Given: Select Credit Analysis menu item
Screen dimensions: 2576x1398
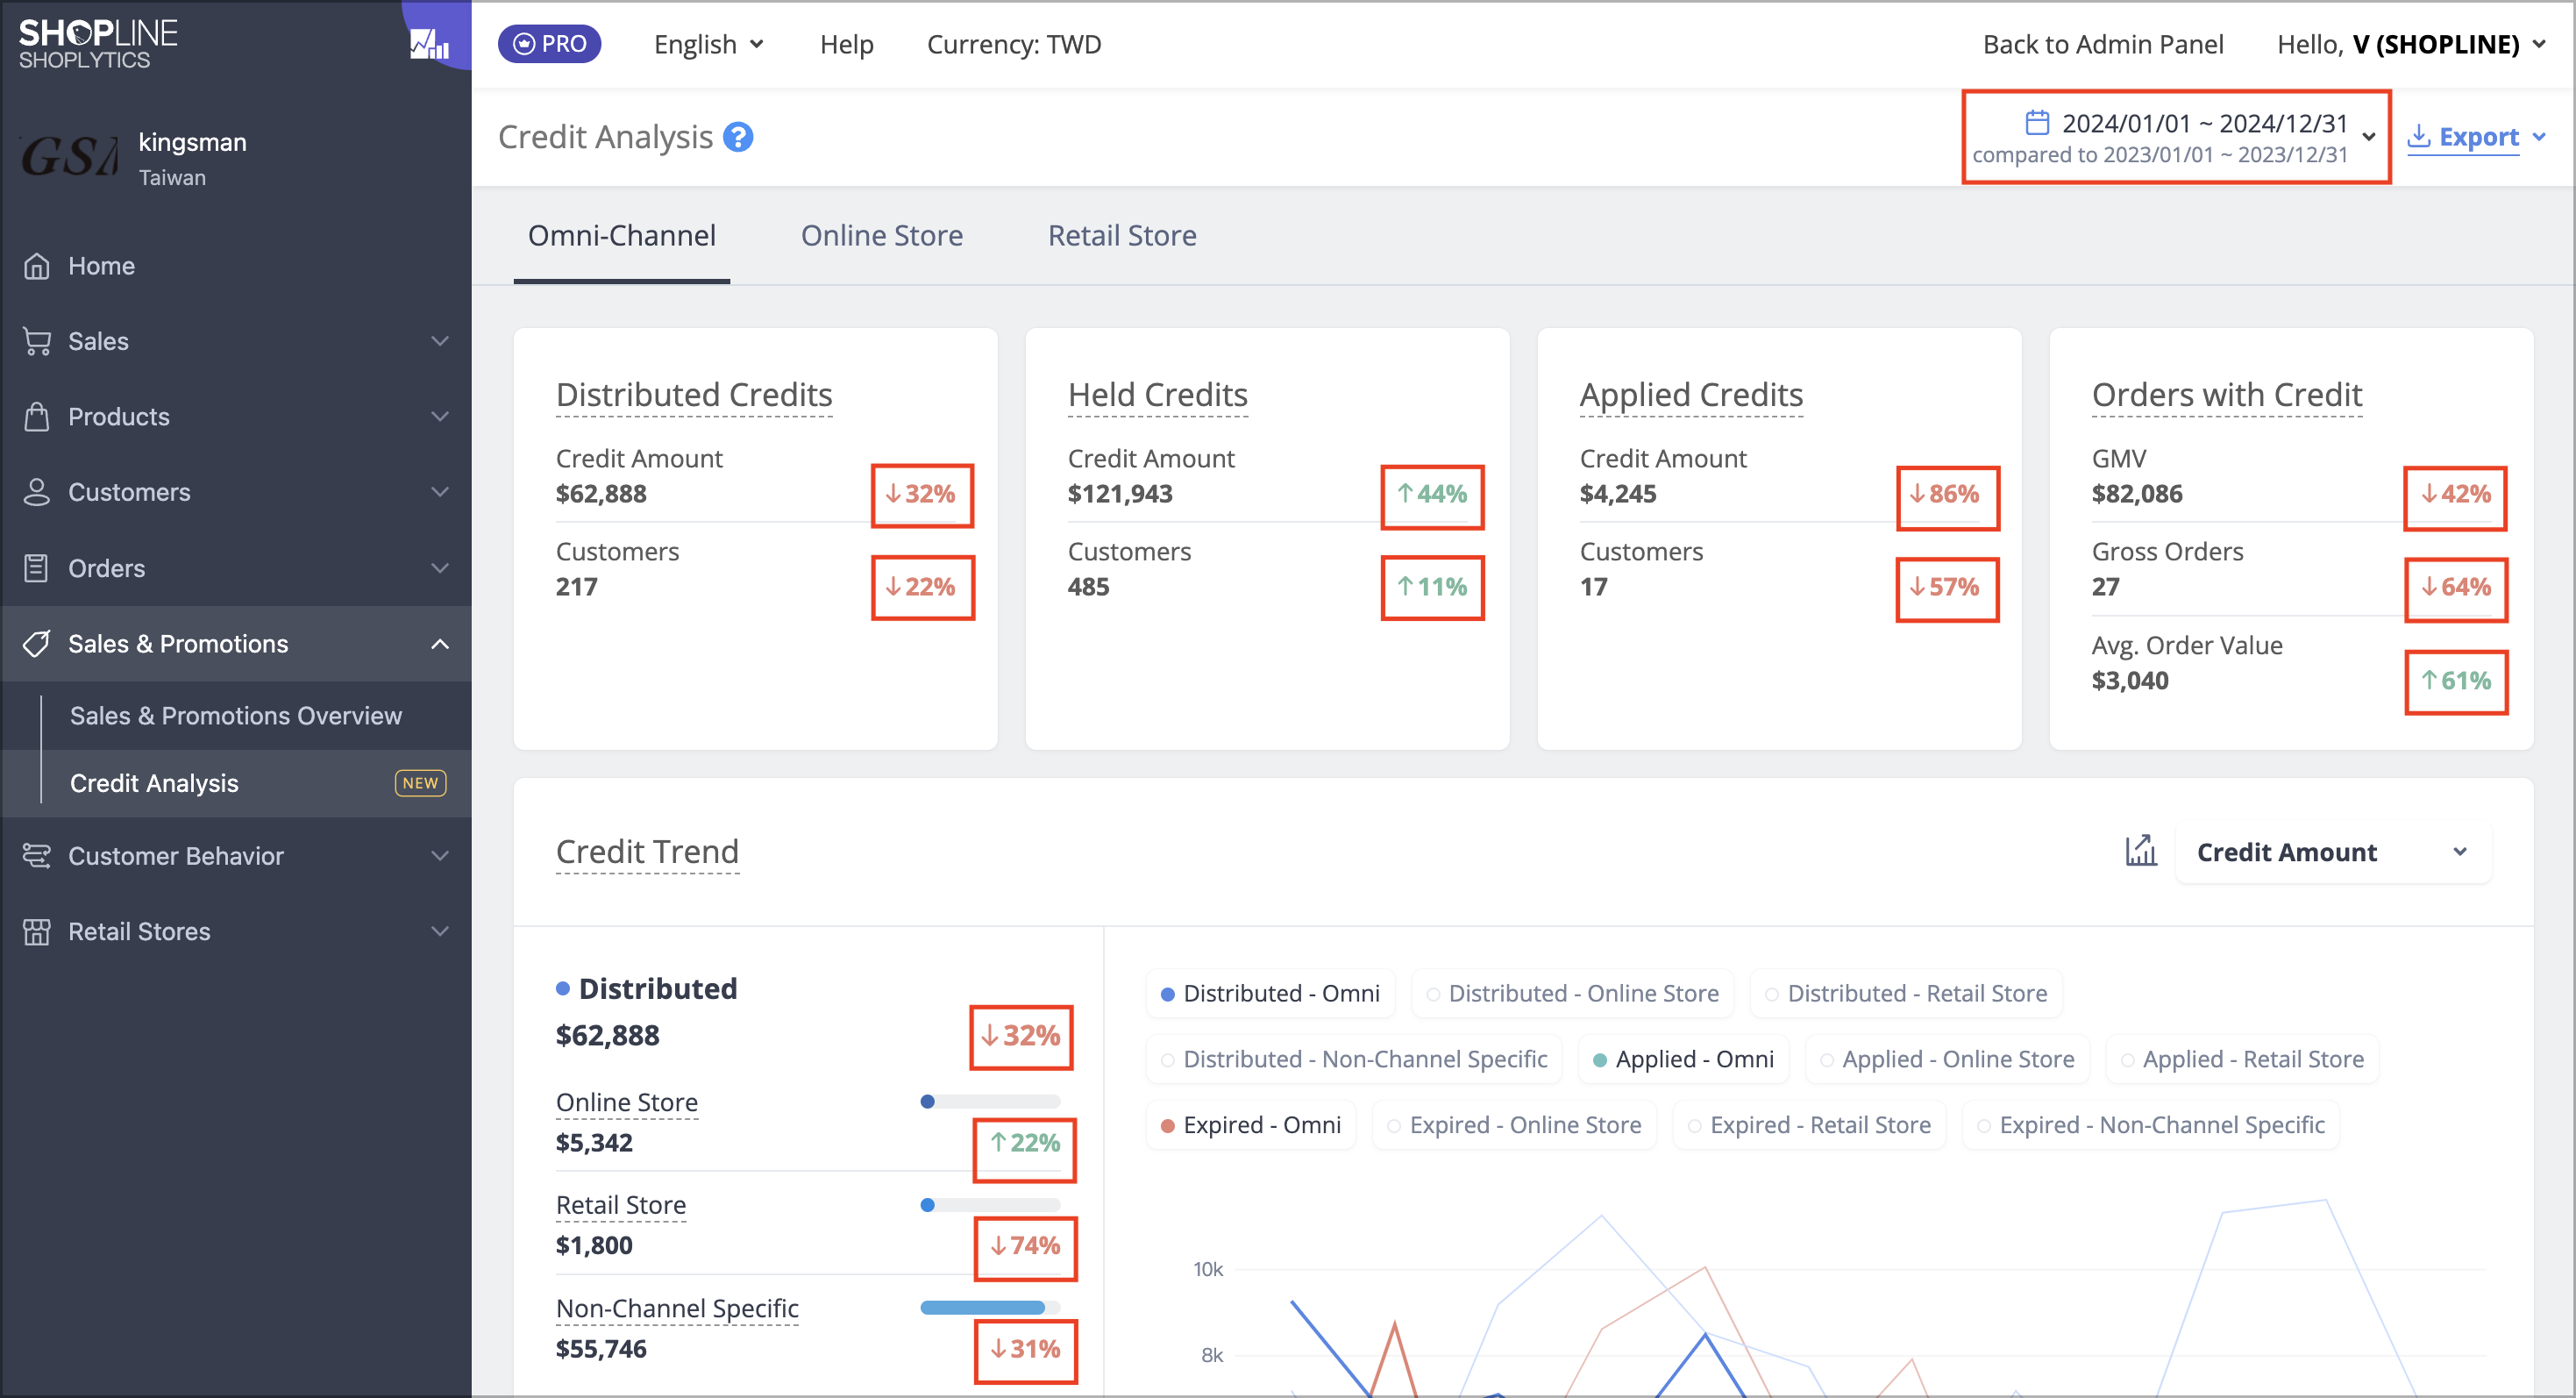Looking at the screenshot, I should click(x=236, y=783).
